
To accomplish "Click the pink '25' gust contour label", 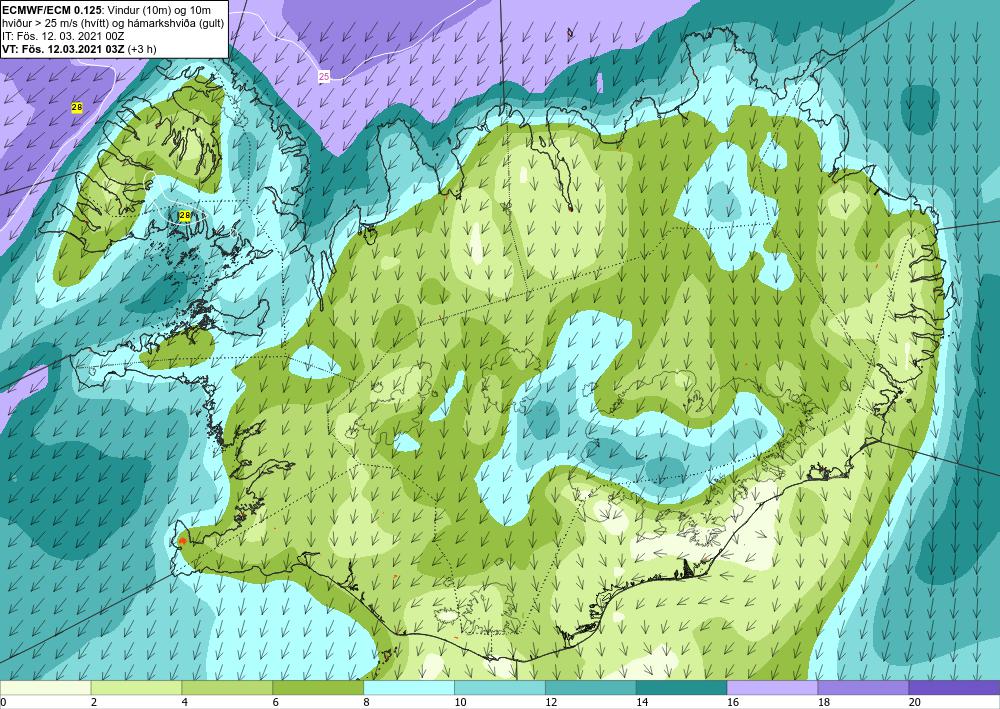I will pos(324,77).
